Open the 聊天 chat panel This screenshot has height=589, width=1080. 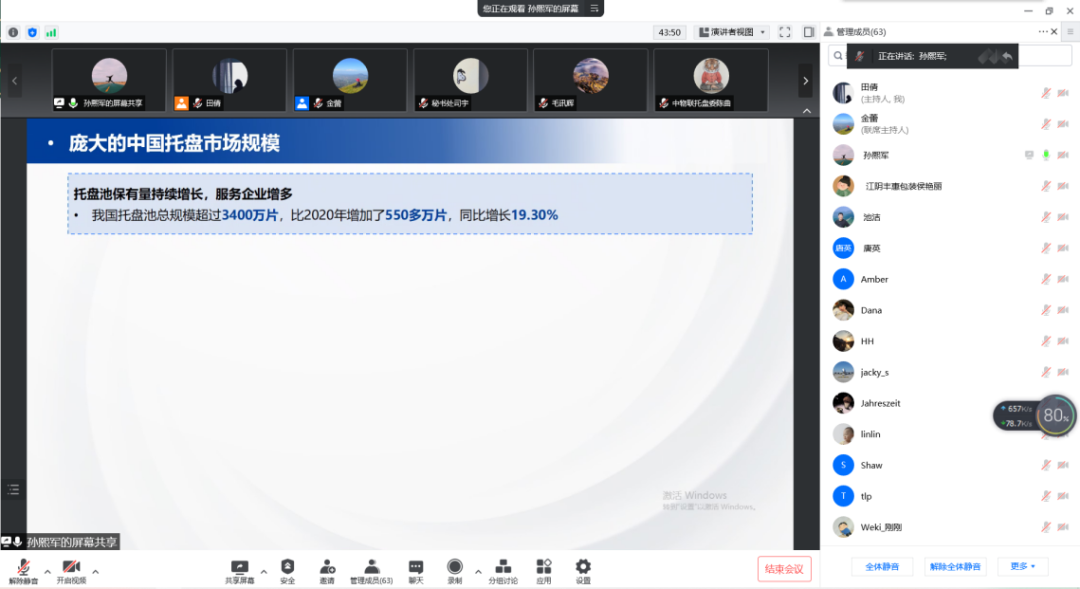(x=415, y=569)
